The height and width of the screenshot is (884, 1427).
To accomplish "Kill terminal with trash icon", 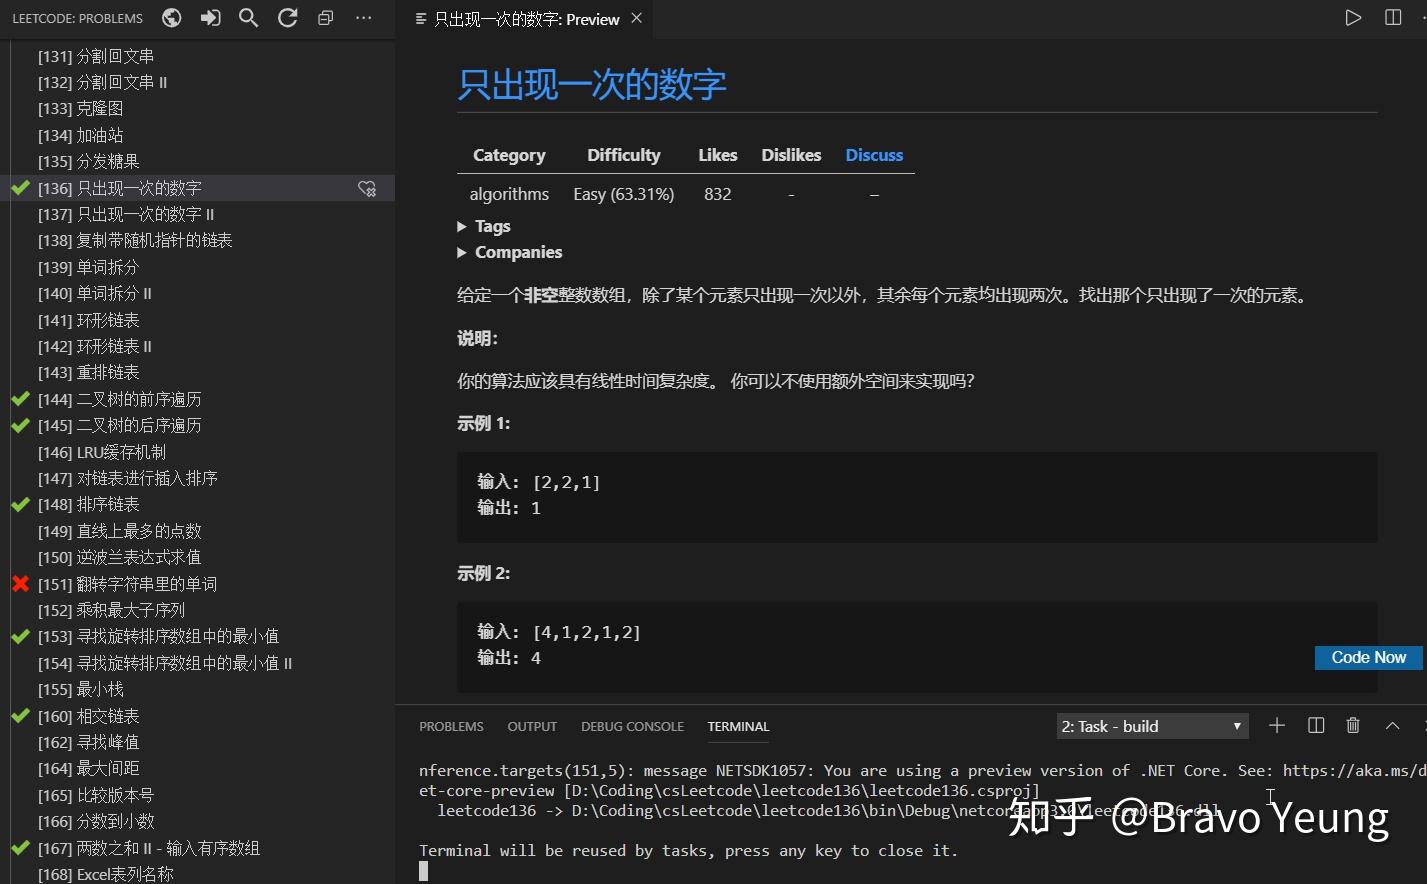I will coord(1354,725).
